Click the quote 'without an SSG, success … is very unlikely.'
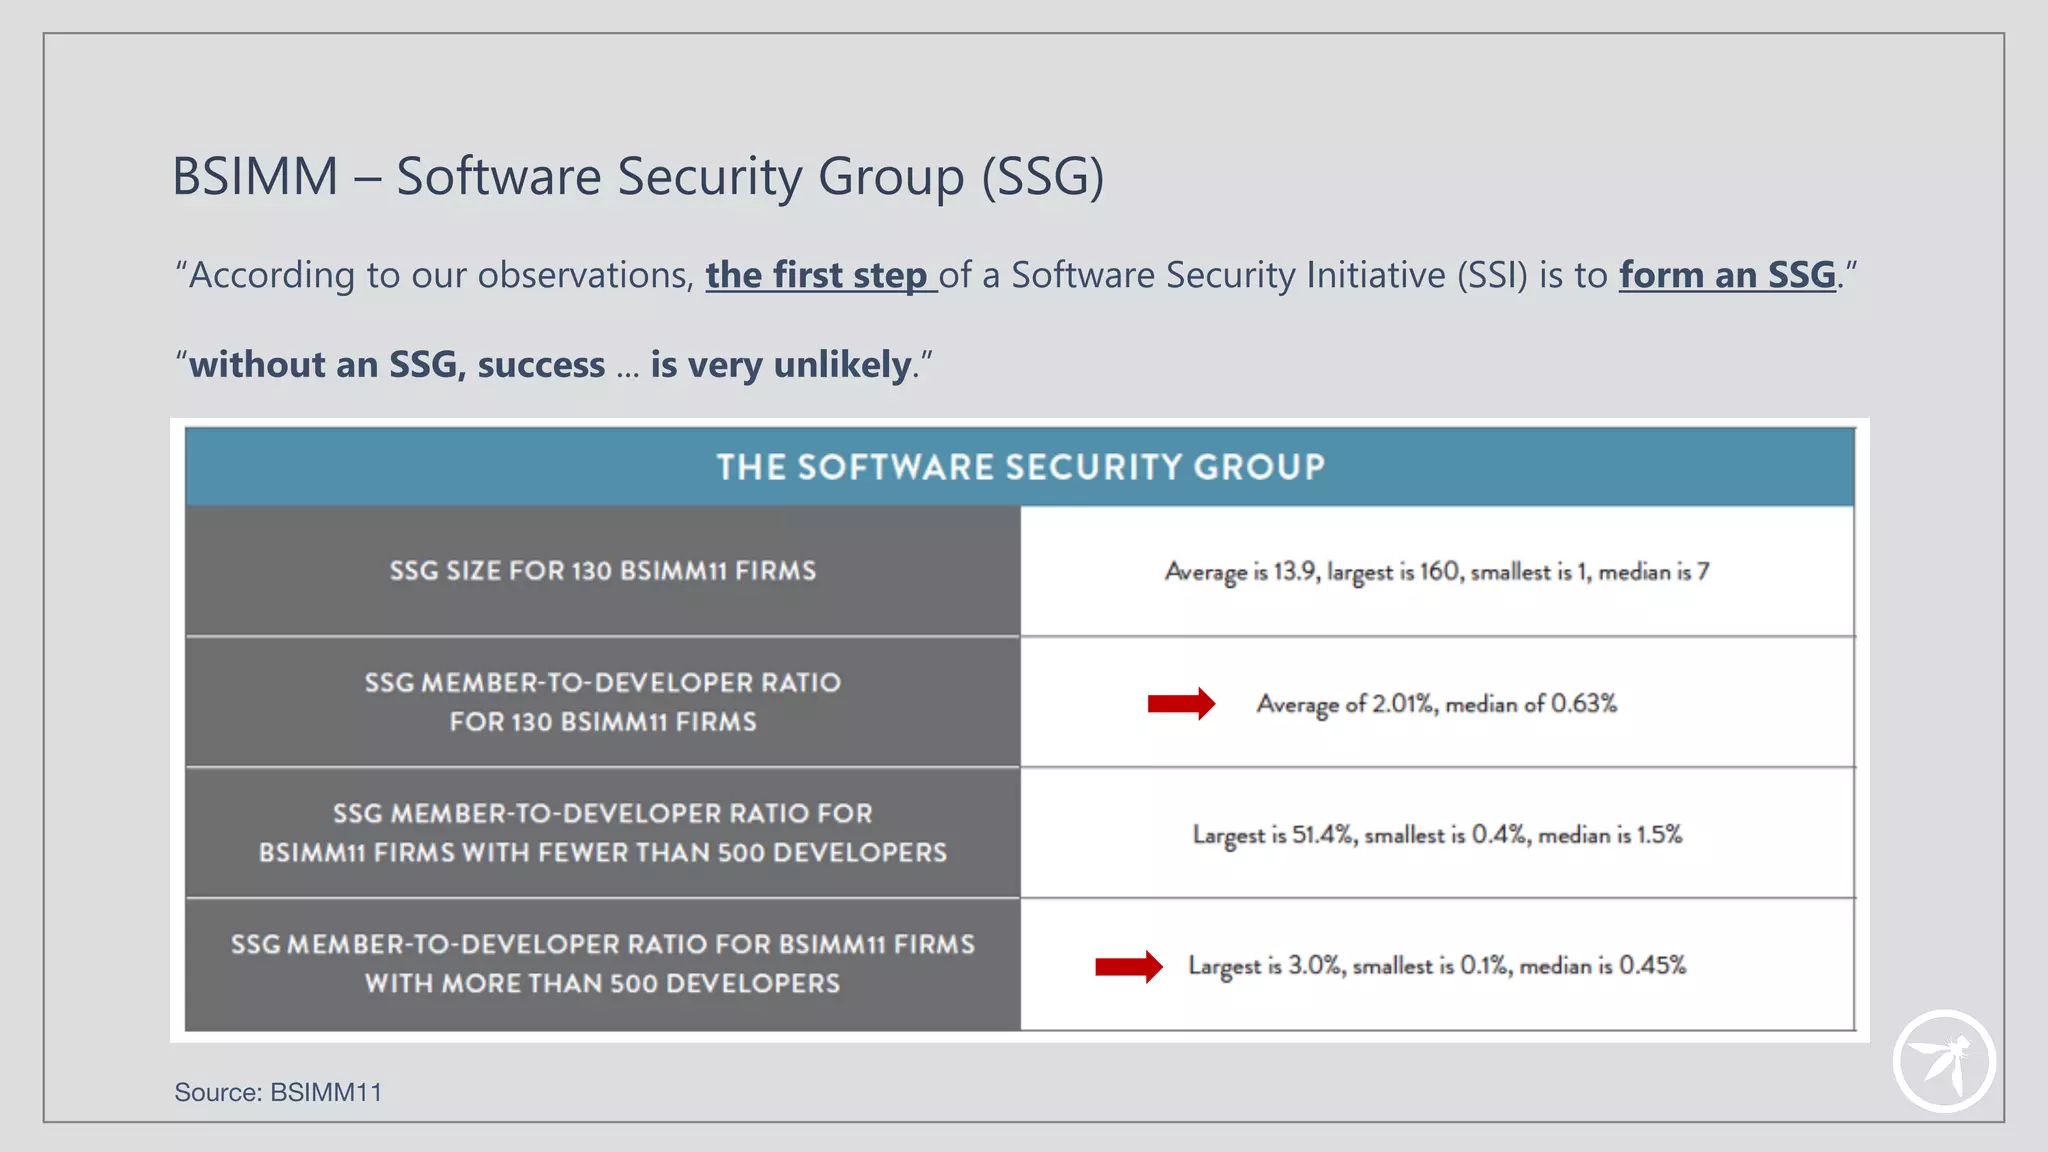The image size is (2048, 1152). pyautogui.click(x=554, y=365)
